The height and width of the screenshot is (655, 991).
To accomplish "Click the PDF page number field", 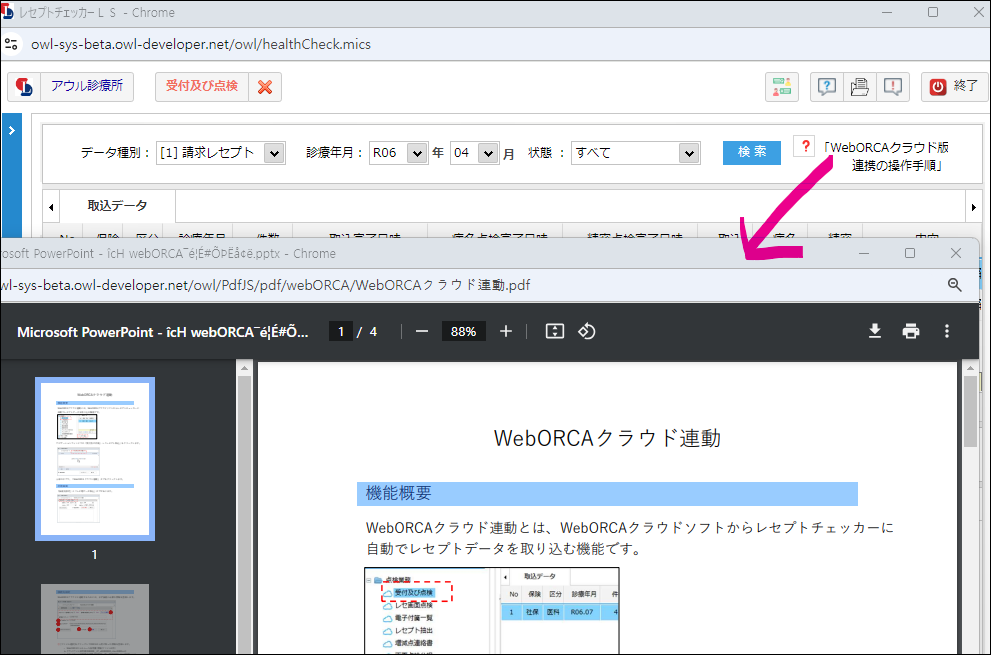I will pyautogui.click(x=341, y=331).
